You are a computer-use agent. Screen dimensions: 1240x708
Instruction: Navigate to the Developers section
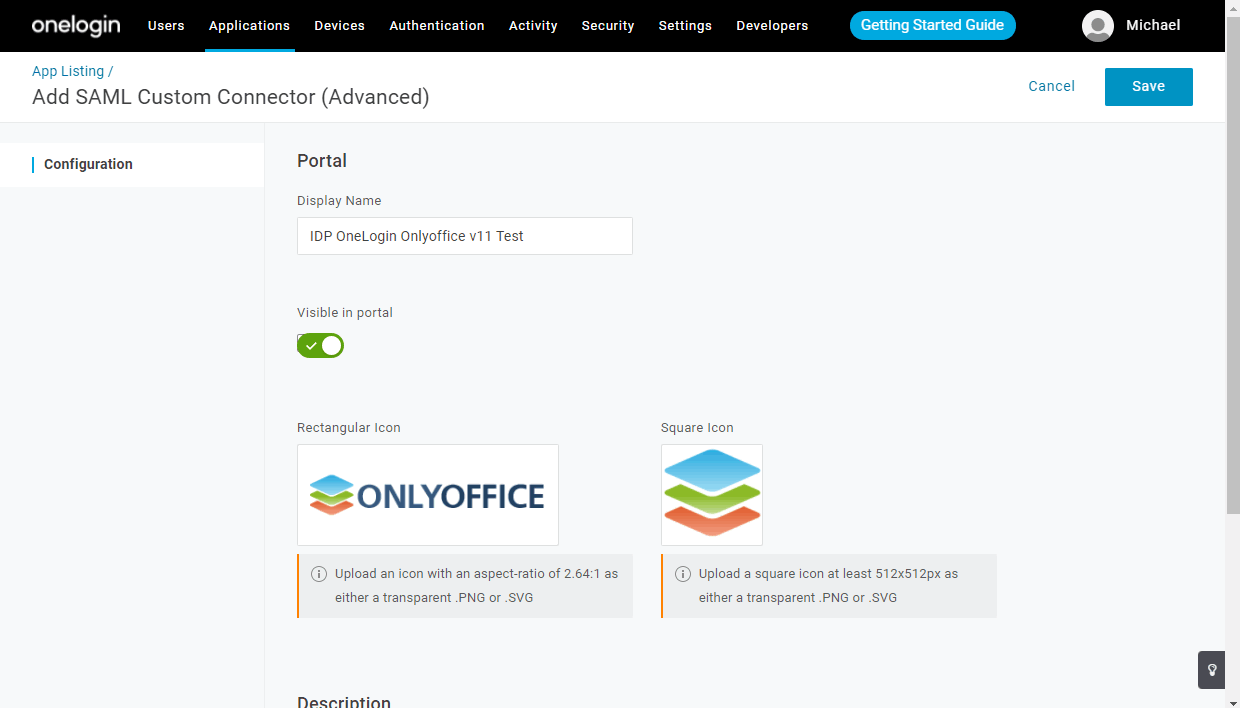click(x=772, y=25)
